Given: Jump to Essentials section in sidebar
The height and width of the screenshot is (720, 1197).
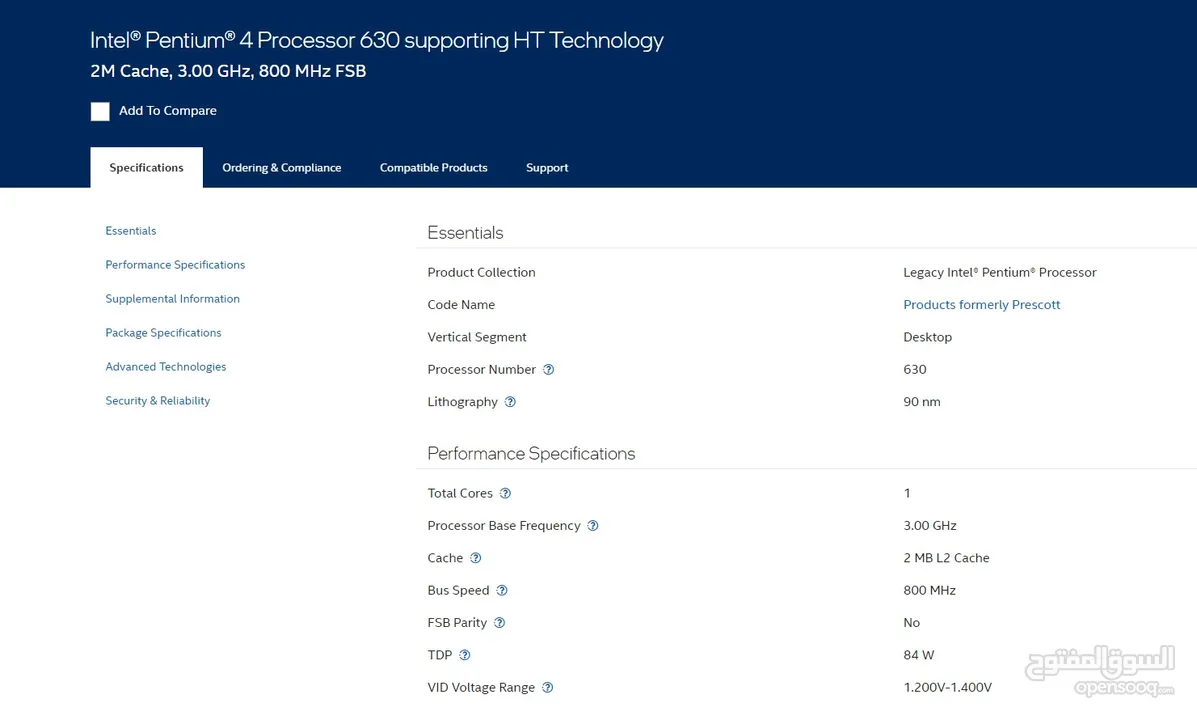Looking at the screenshot, I should pyautogui.click(x=131, y=231).
